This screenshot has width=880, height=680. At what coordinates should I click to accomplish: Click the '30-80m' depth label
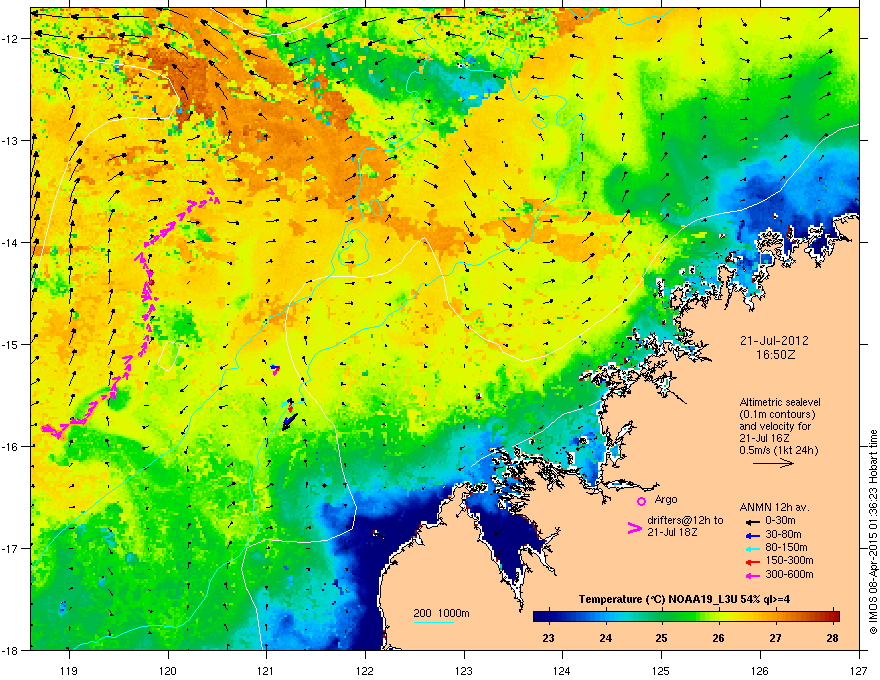[x=783, y=534]
